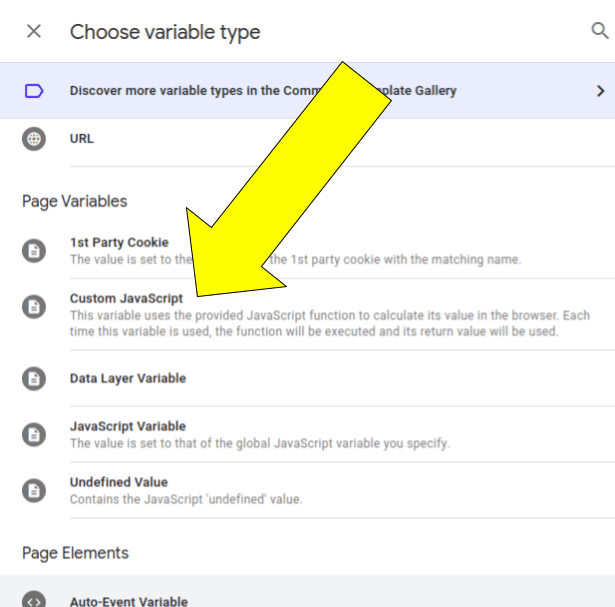Click the Undefined Value document icon

[x=34, y=490]
